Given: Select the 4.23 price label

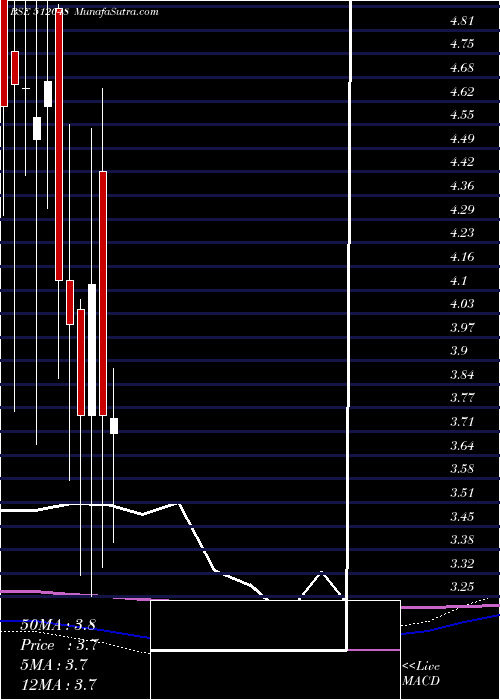Looking at the screenshot, I should click(462, 233).
